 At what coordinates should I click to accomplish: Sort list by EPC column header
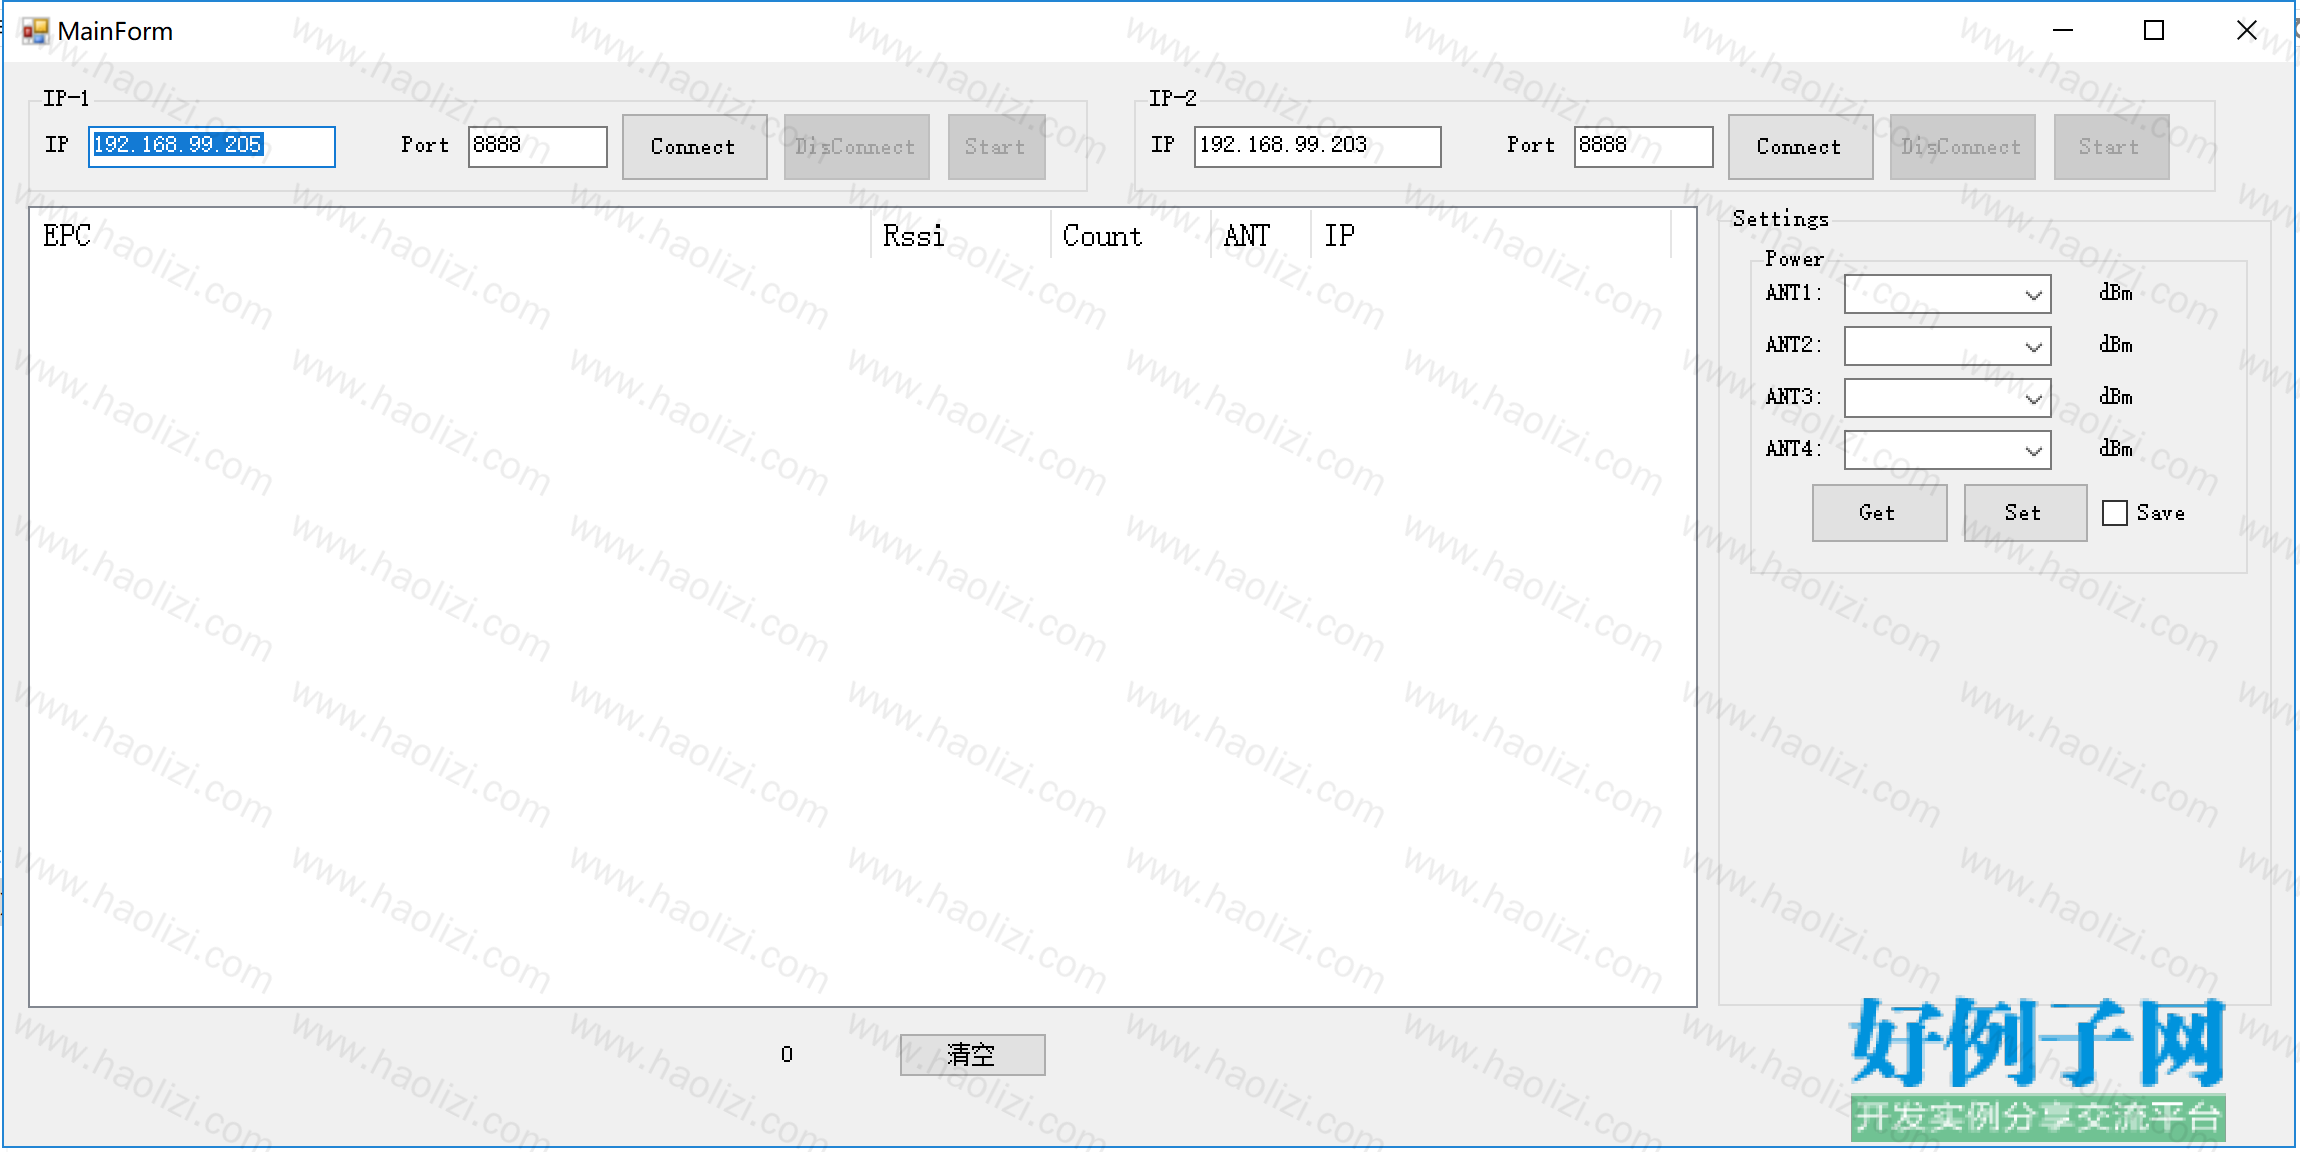pos(450,236)
